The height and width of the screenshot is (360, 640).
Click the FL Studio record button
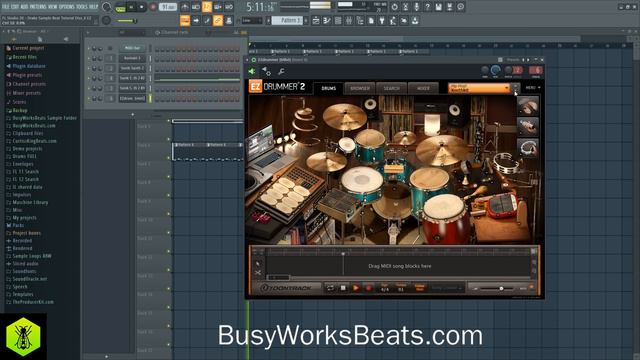tap(153, 7)
